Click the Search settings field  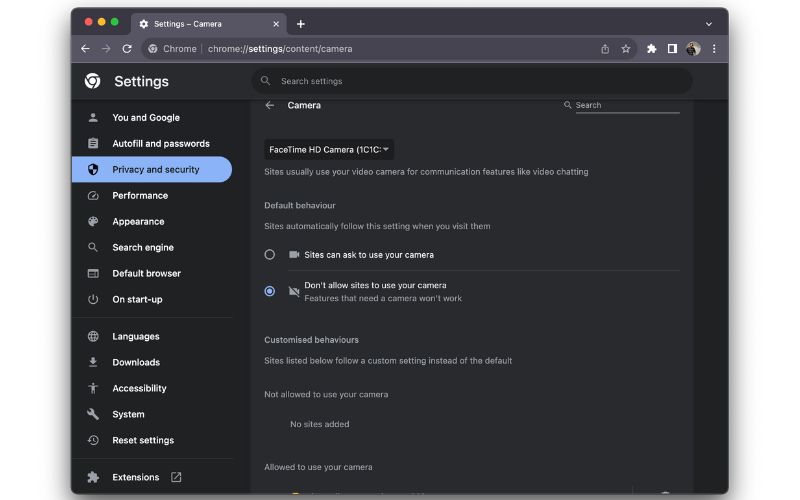pyautogui.click(x=470, y=81)
